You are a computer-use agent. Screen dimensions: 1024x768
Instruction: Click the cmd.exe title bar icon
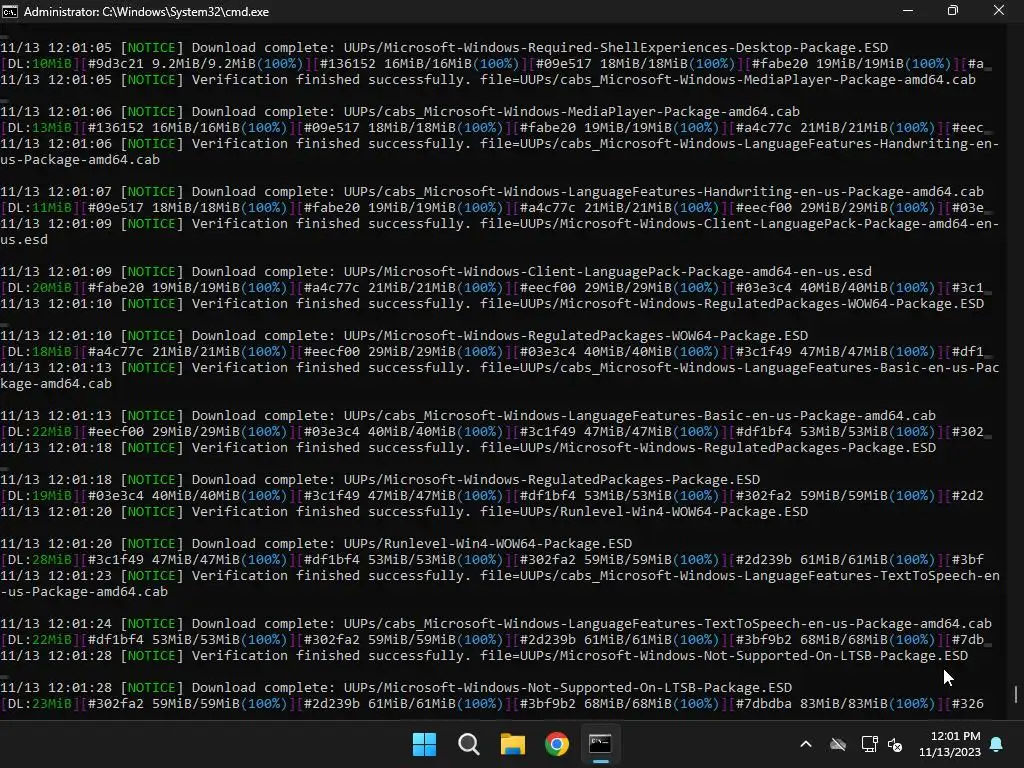click(x=10, y=12)
